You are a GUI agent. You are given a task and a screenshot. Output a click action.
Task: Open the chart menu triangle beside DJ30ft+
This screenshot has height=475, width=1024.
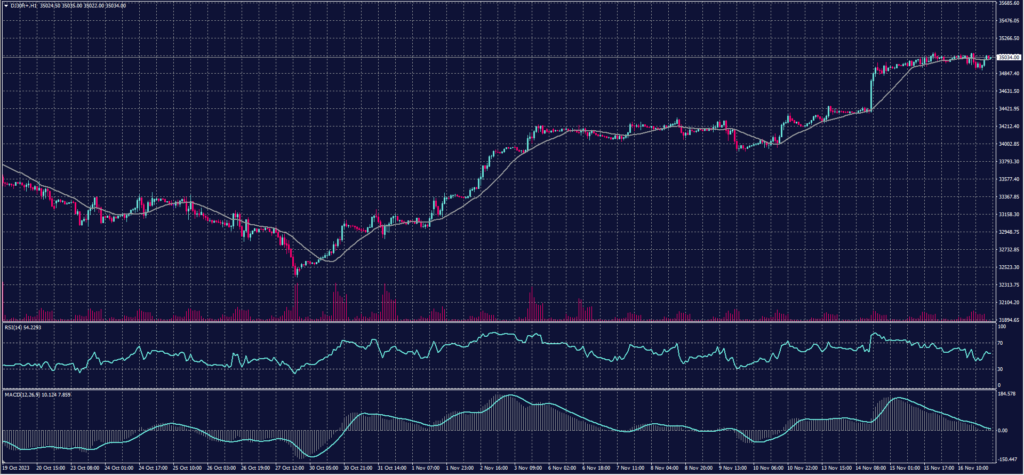tap(4, 4)
